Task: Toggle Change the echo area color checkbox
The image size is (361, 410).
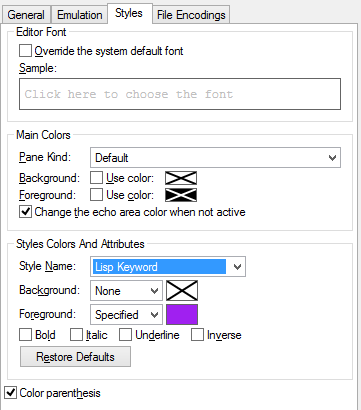Action: [25, 212]
